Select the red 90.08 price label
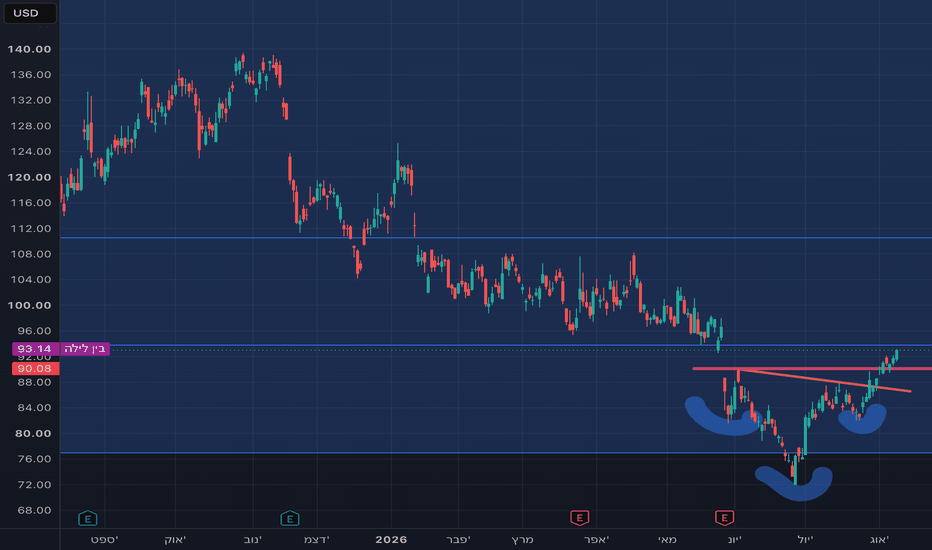Image resolution: width=932 pixels, height=550 pixels. (x=35, y=369)
